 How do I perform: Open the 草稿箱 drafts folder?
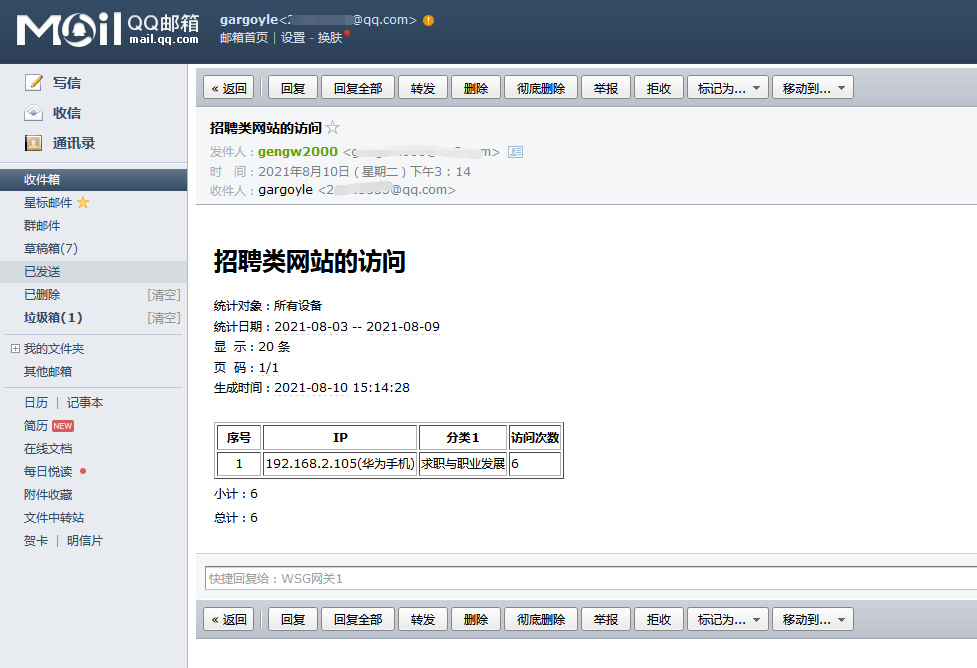pyautogui.click(x=50, y=248)
